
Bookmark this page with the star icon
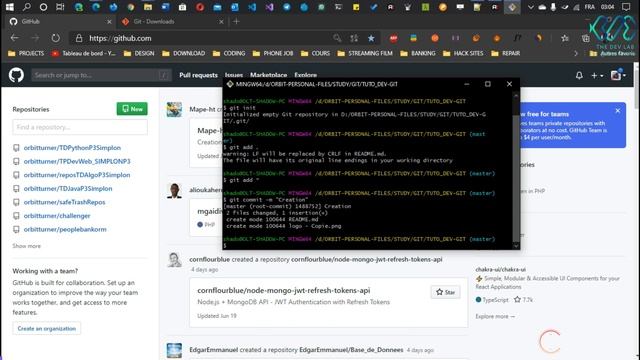point(371,38)
